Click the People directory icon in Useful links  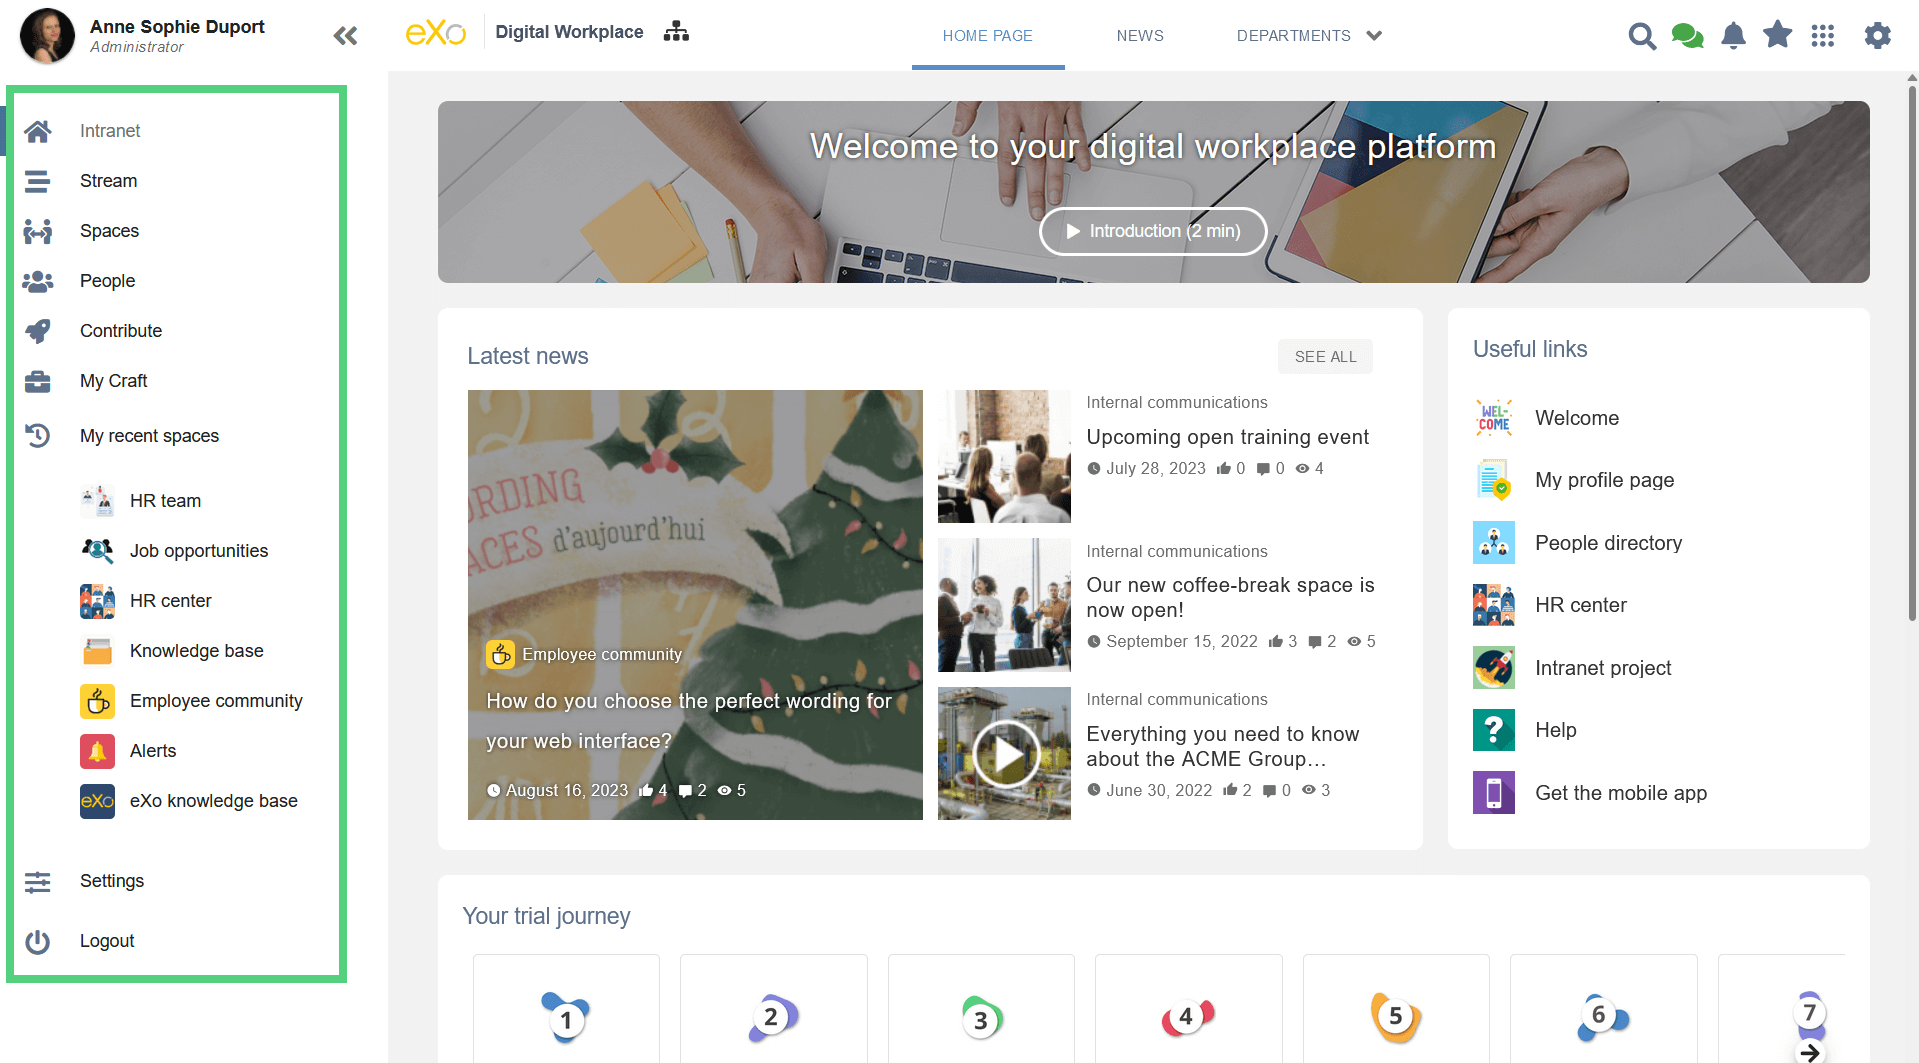coord(1494,543)
